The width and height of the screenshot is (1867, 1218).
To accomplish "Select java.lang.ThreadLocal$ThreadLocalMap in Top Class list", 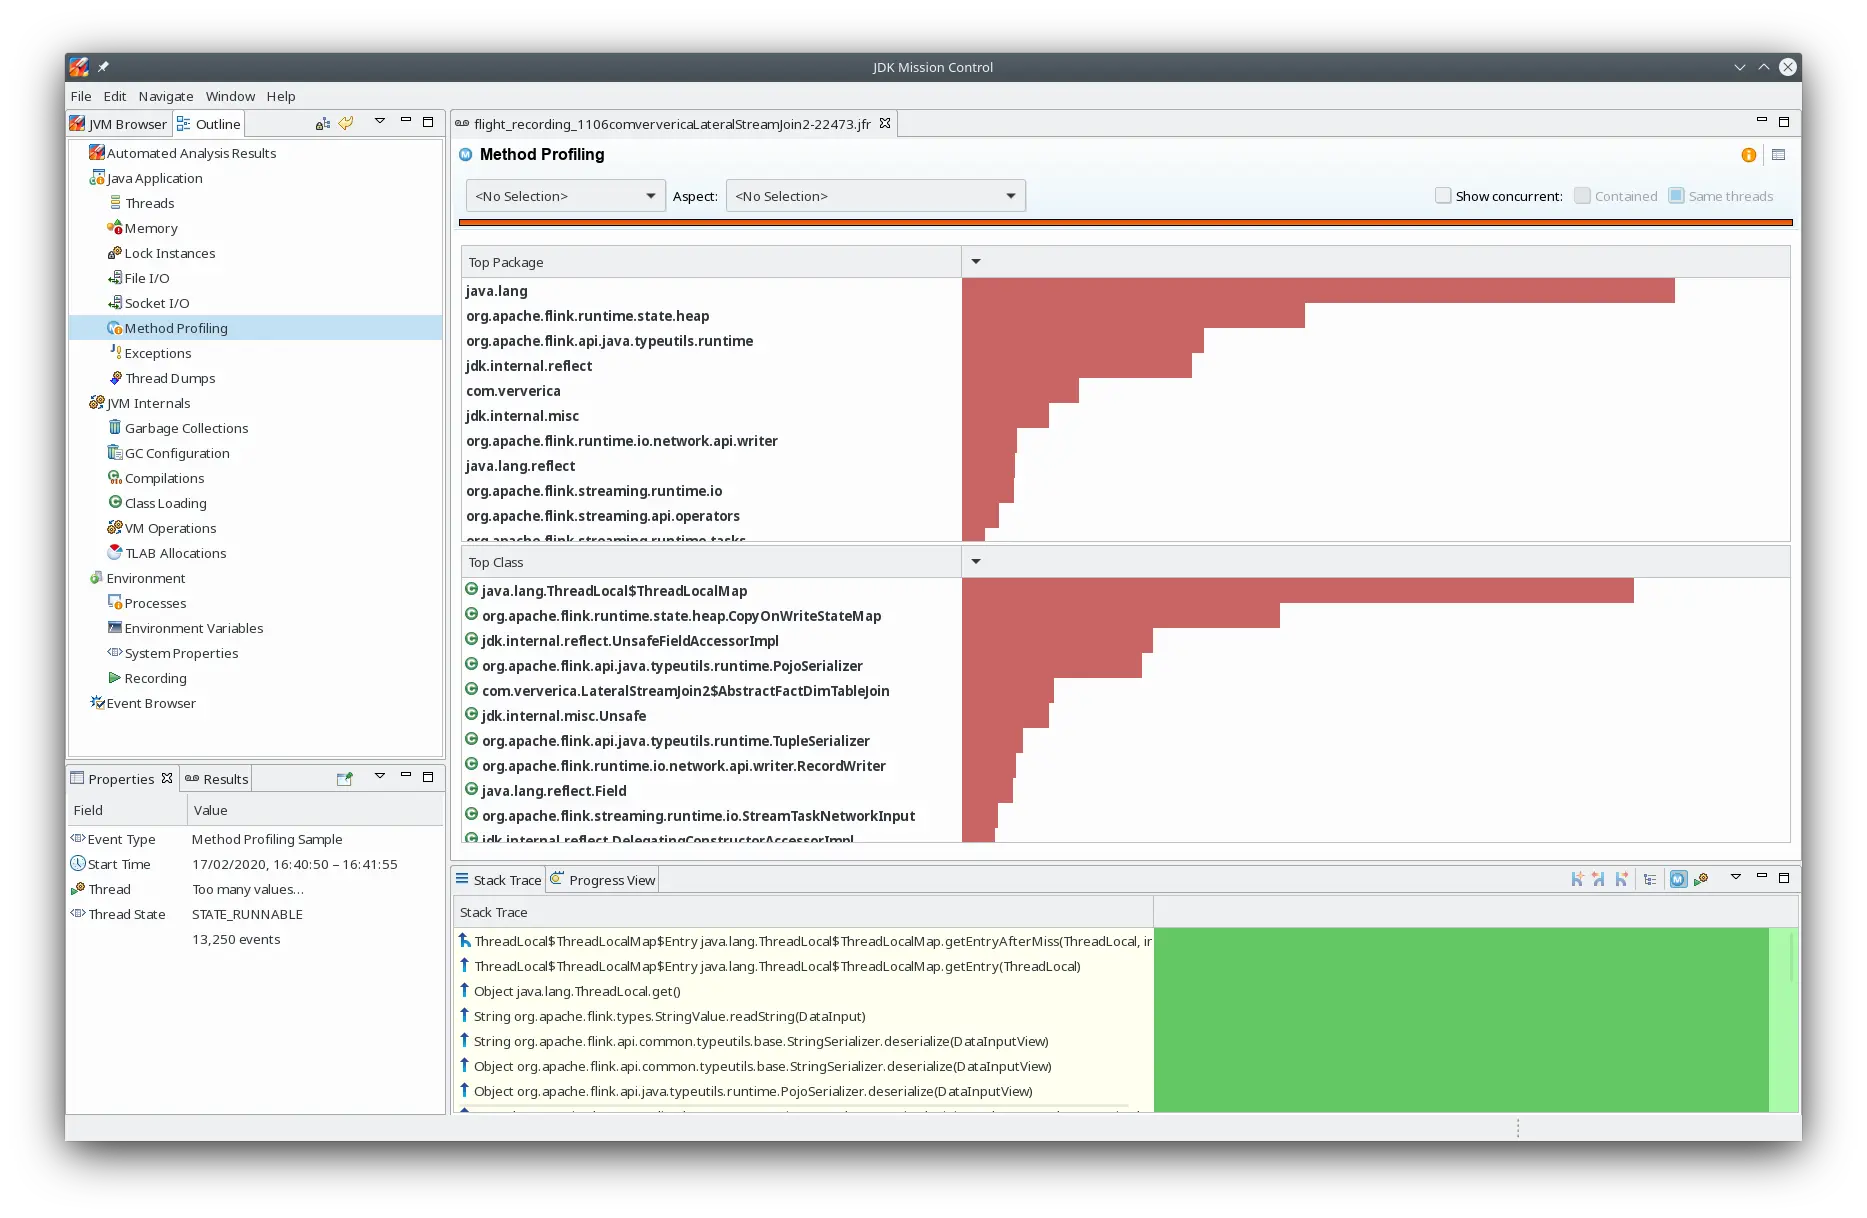I will (x=615, y=590).
